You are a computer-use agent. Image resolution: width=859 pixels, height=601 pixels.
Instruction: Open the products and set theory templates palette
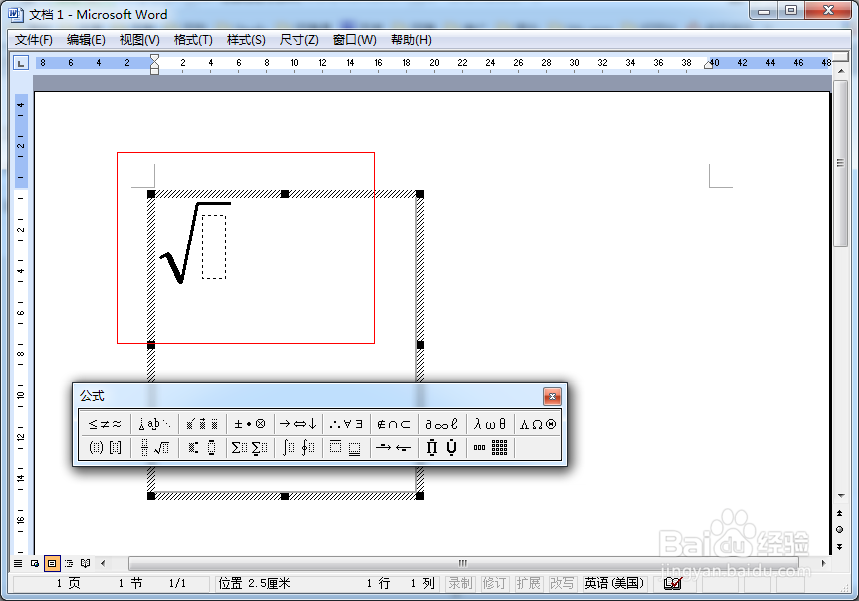coord(442,448)
